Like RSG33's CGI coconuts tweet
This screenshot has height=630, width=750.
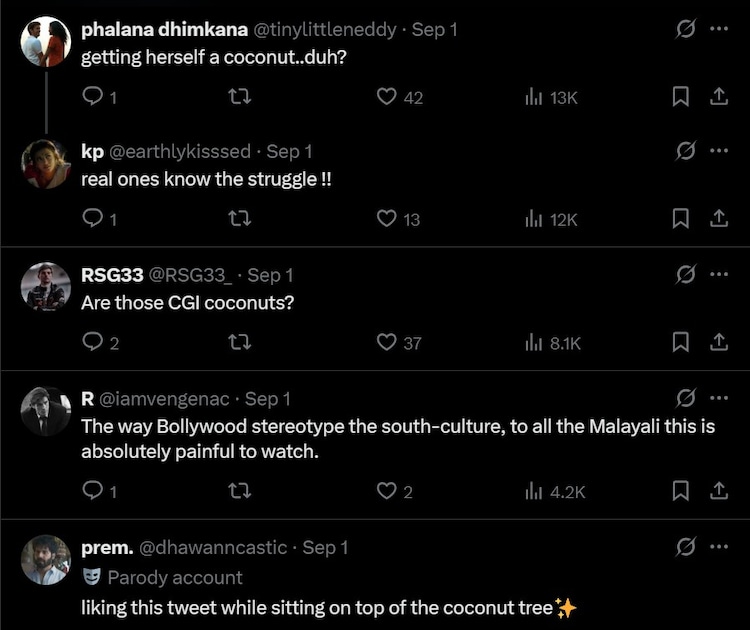[388, 343]
